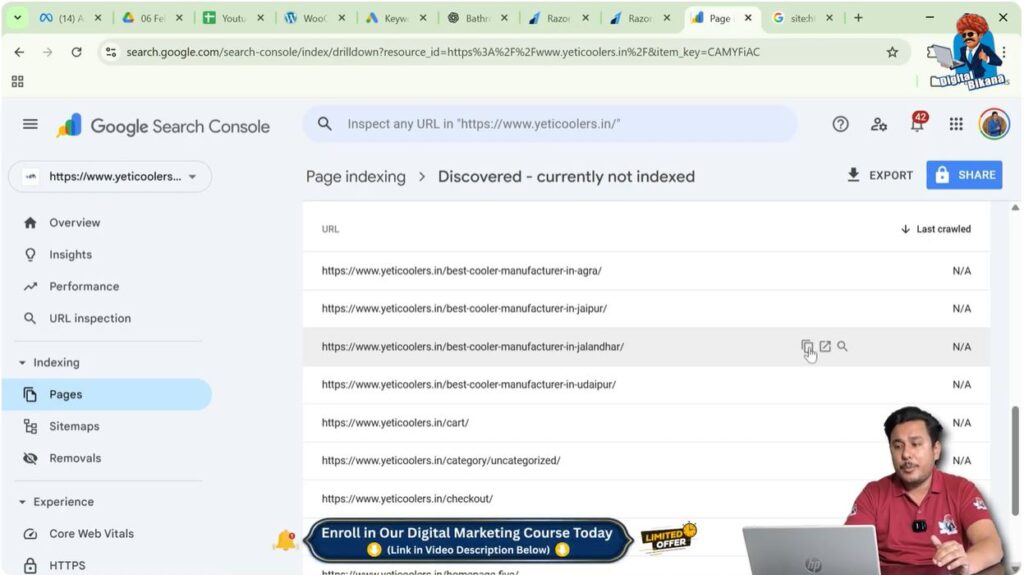Close the Page Search Console tab
1024x575 pixels.
[748, 18]
